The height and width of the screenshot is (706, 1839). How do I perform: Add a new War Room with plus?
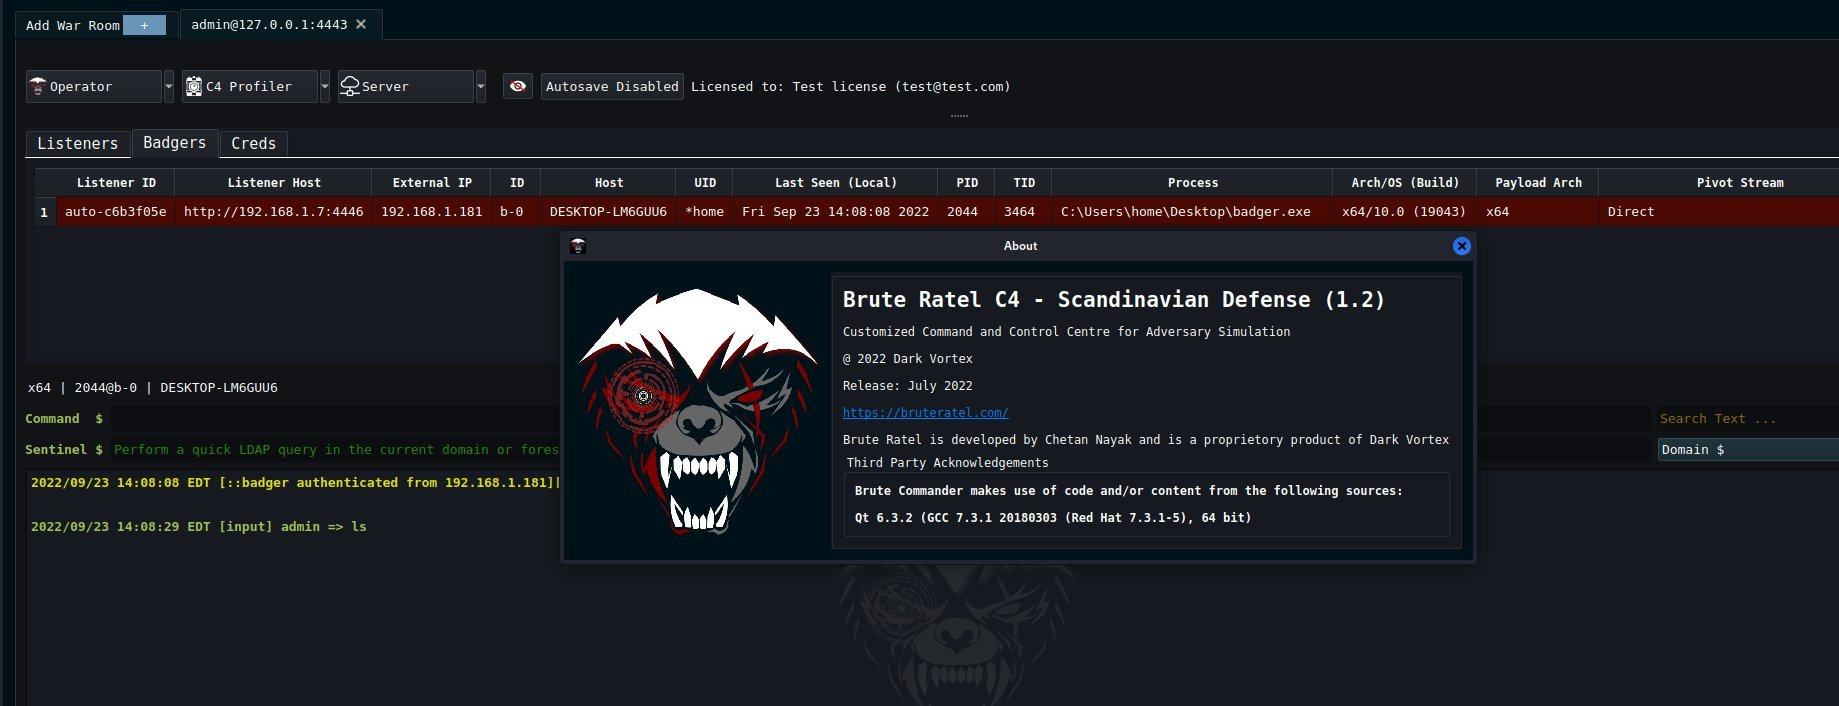pyautogui.click(x=144, y=25)
